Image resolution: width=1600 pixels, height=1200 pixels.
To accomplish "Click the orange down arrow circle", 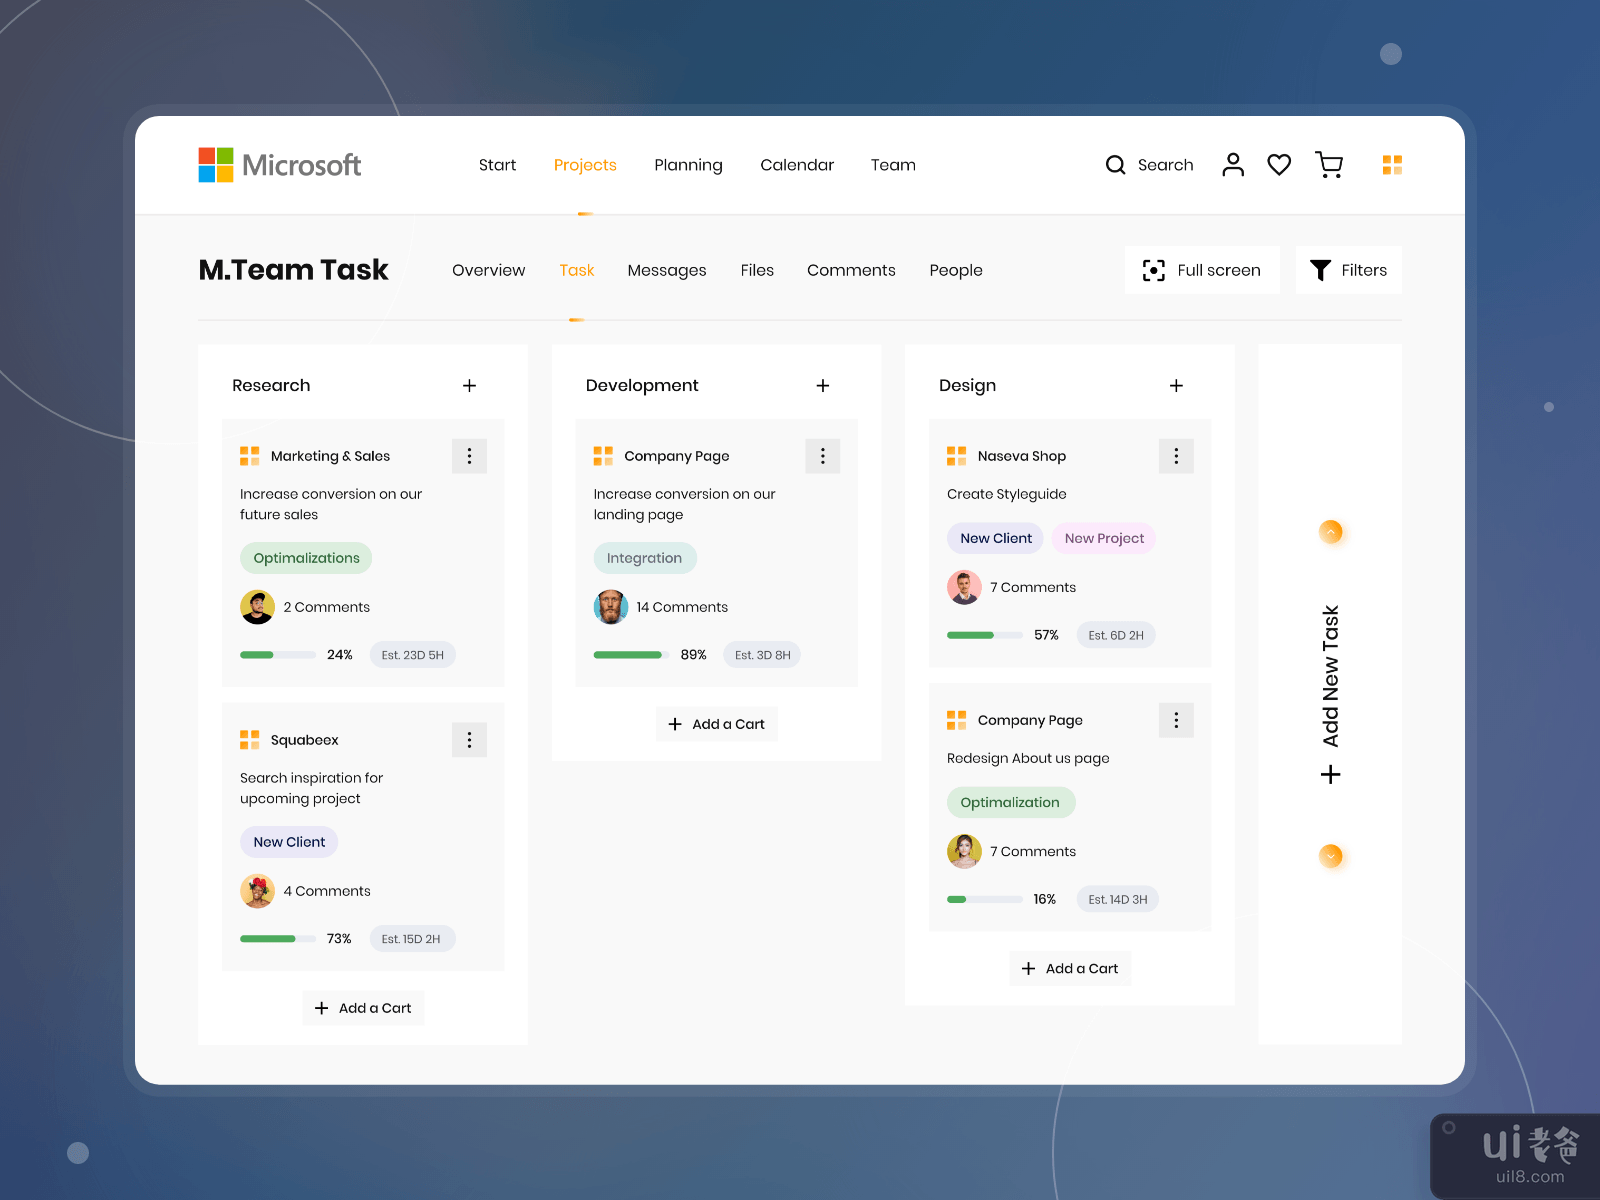I will (1330, 856).
